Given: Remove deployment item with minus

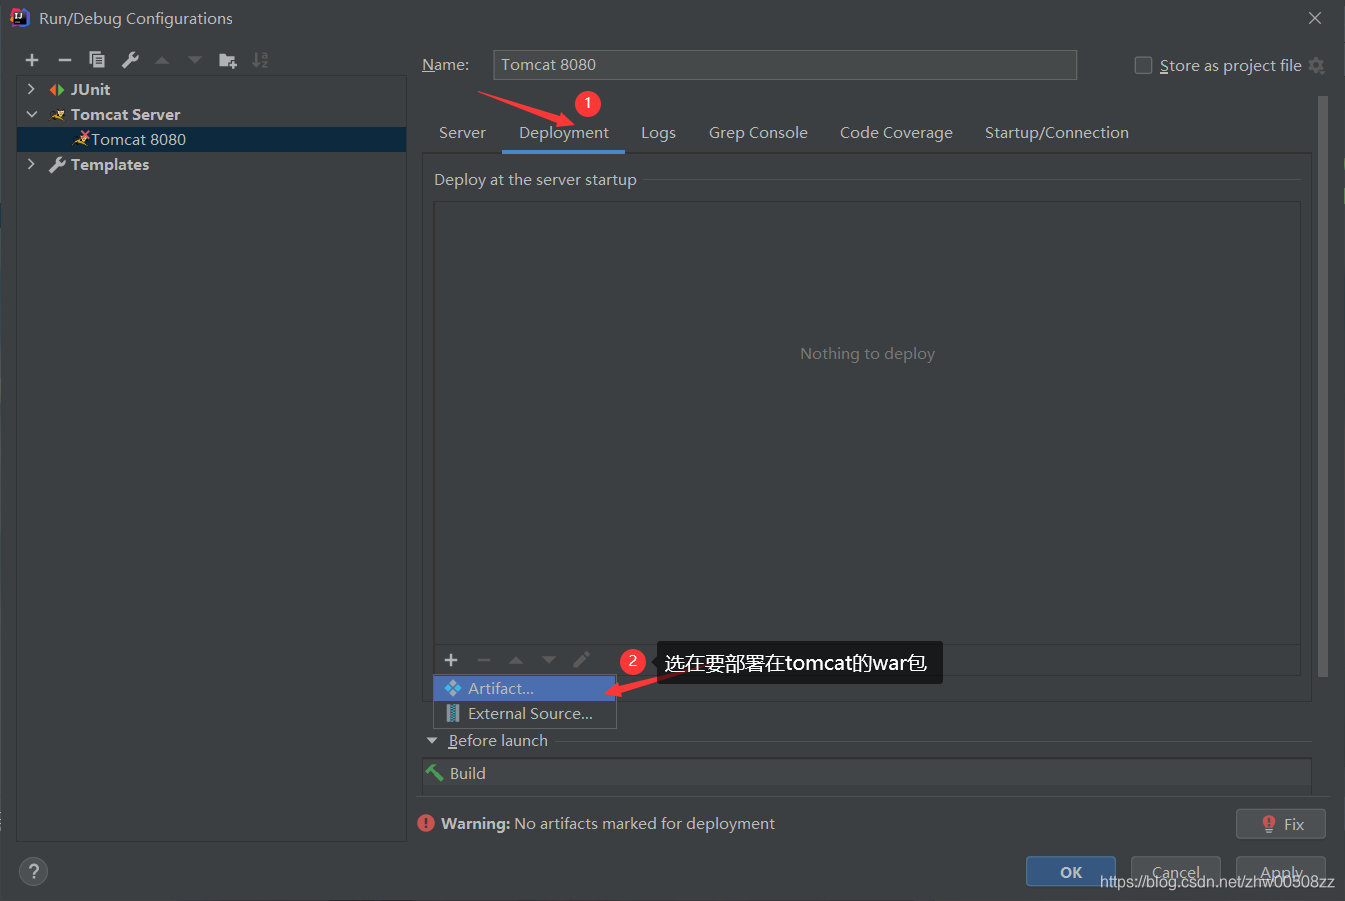Looking at the screenshot, I should pyautogui.click(x=484, y=660).
